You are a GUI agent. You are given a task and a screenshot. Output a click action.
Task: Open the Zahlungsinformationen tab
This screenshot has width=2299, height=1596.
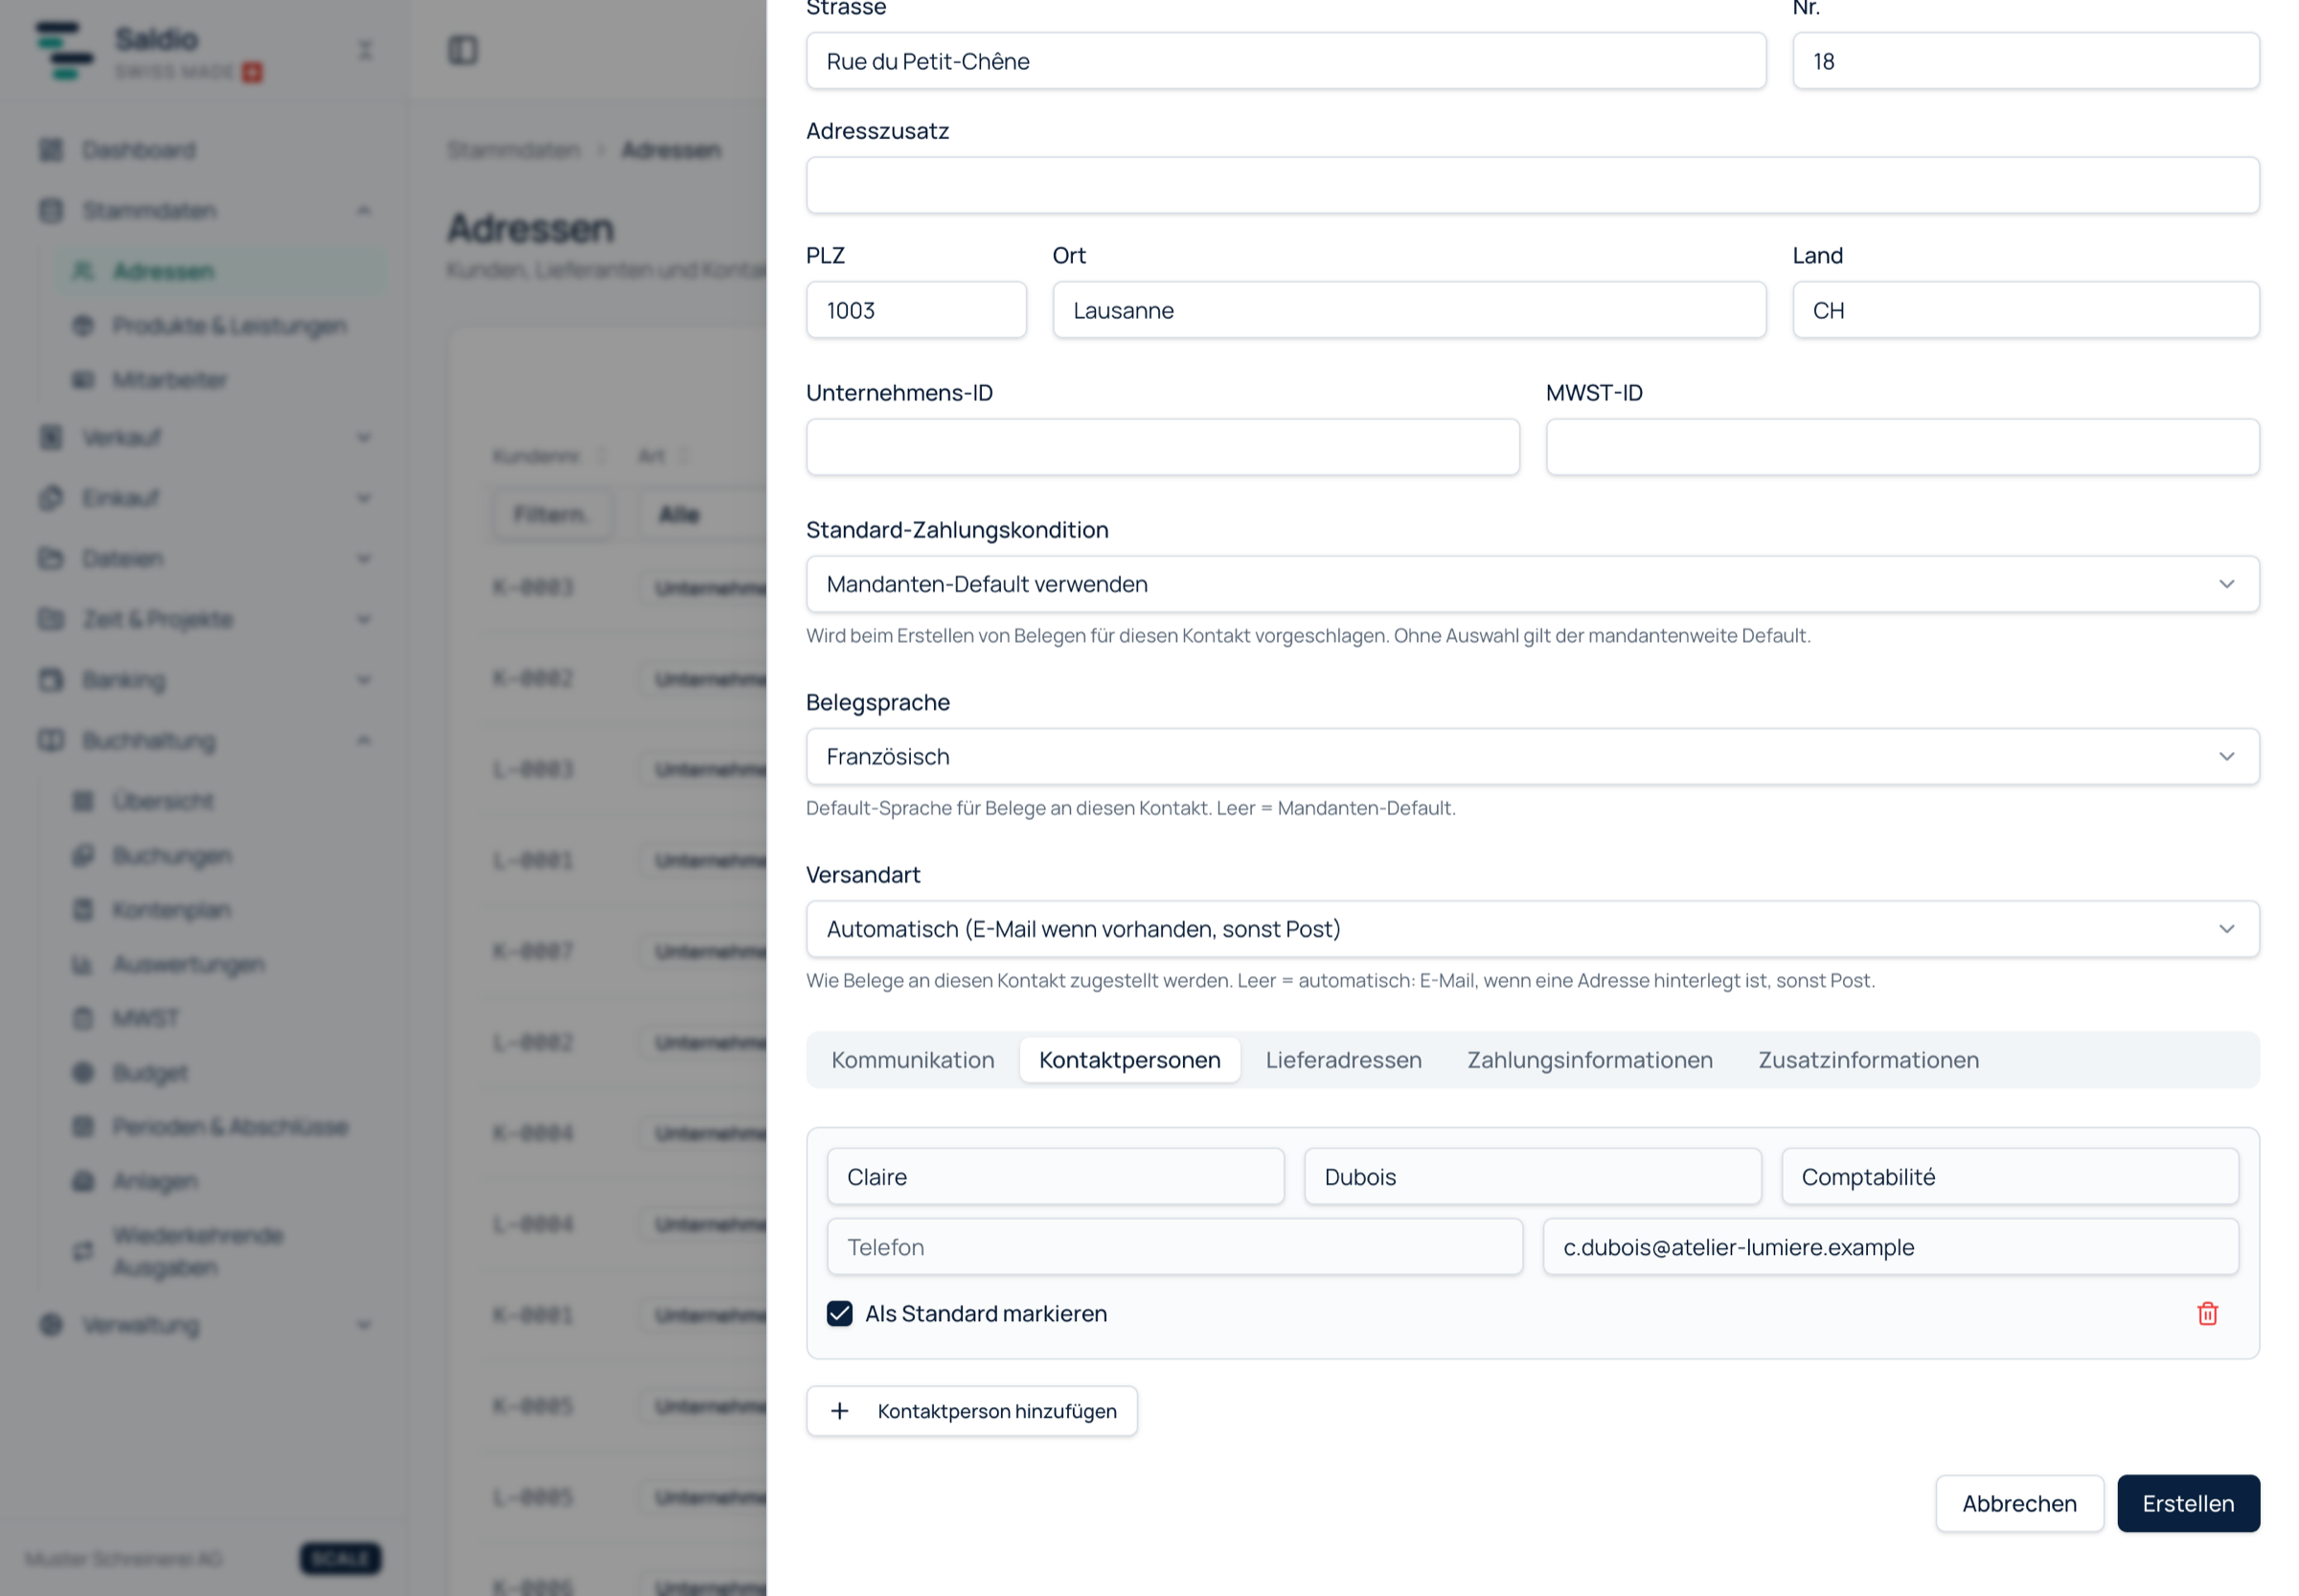tap(1589, 1060)
